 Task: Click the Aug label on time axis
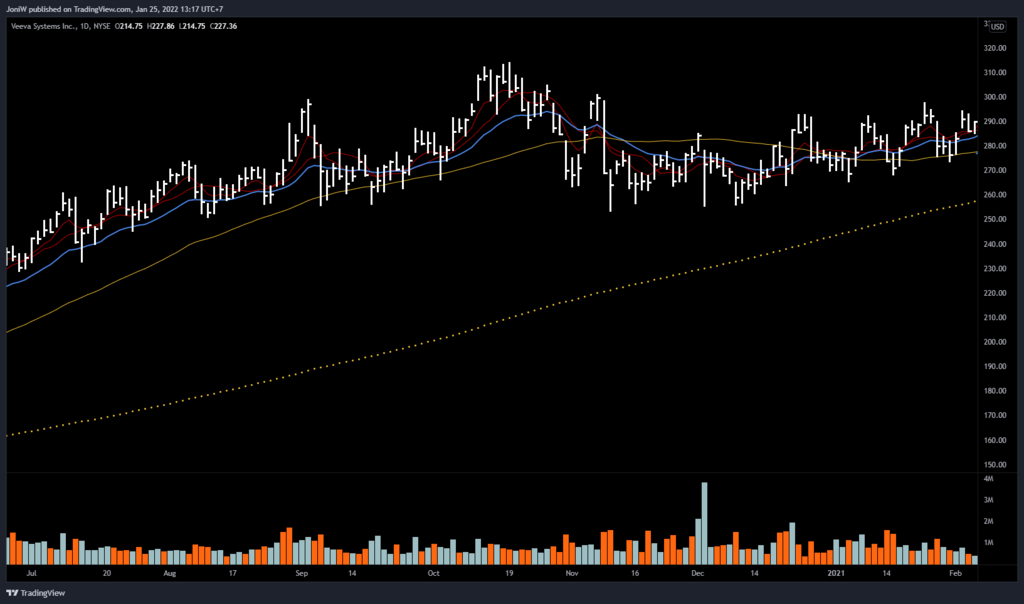coord(169,576)
